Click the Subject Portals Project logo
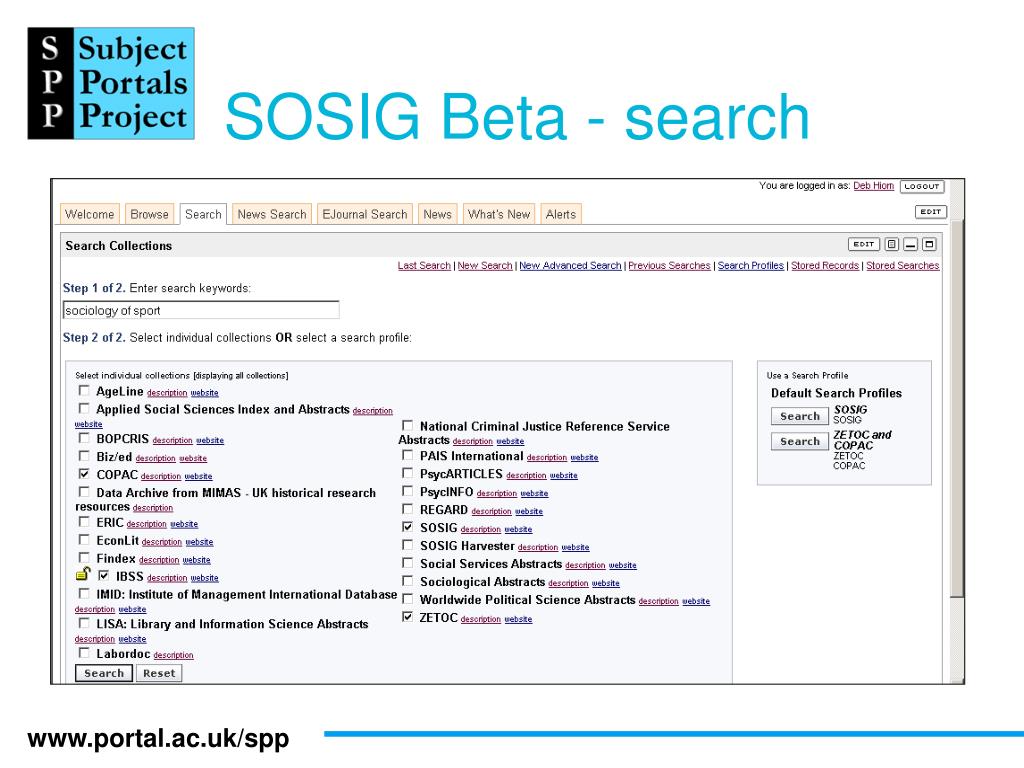This screenshot has height=768, width=1024. pyautogui.click(x=111, y=83)
